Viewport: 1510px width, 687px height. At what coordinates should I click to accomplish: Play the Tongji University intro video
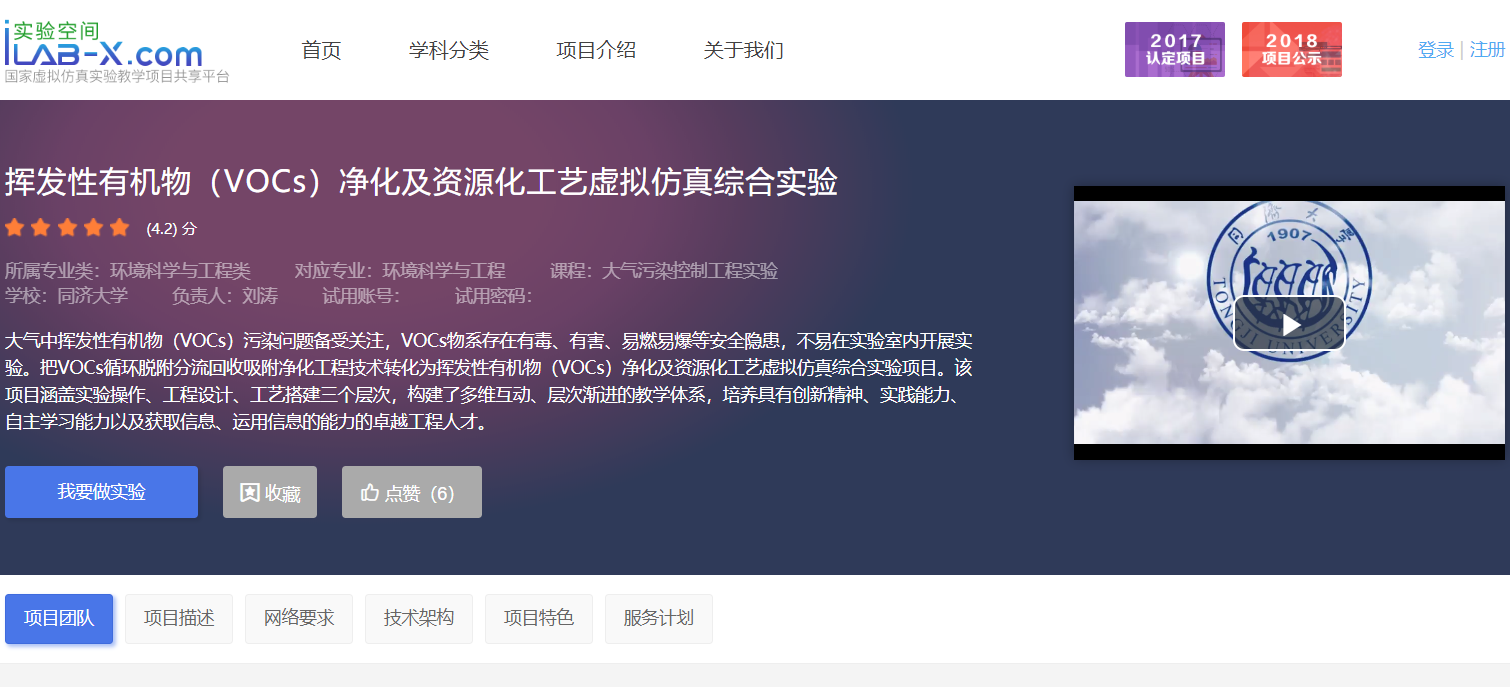1289,324
